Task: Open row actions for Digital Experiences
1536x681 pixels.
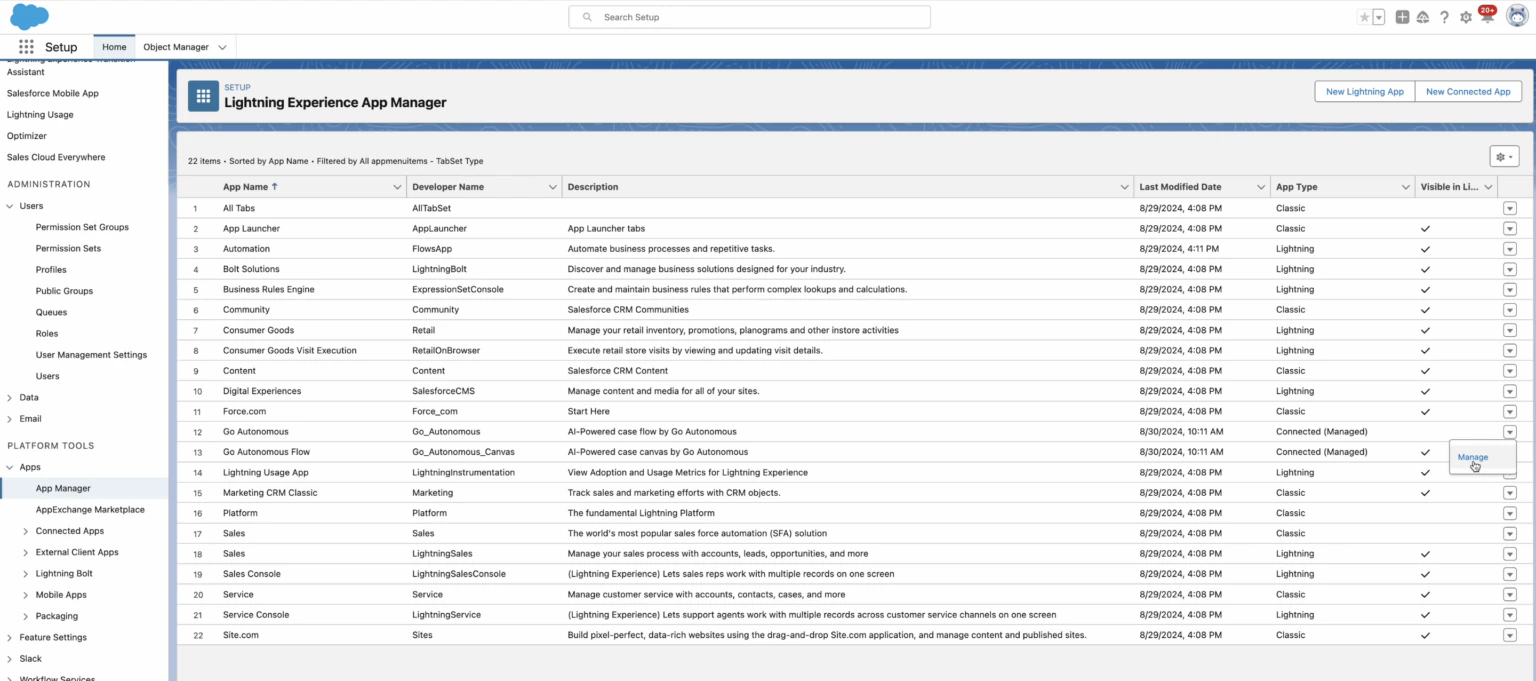Action: 1509,391
